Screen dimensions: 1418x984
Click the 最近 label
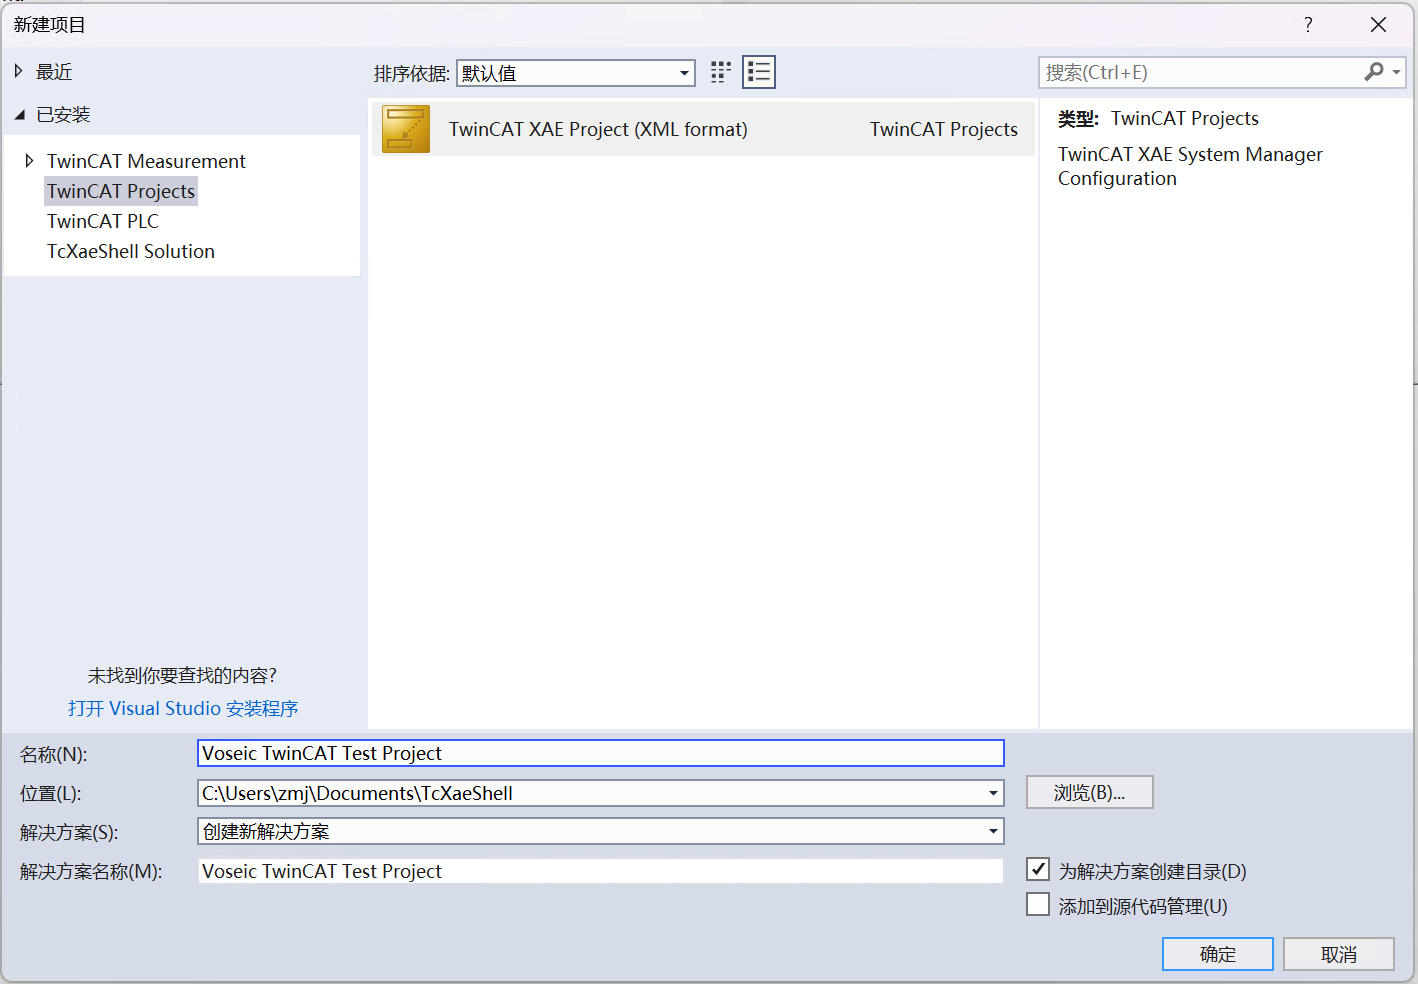[x=54, y=72]
